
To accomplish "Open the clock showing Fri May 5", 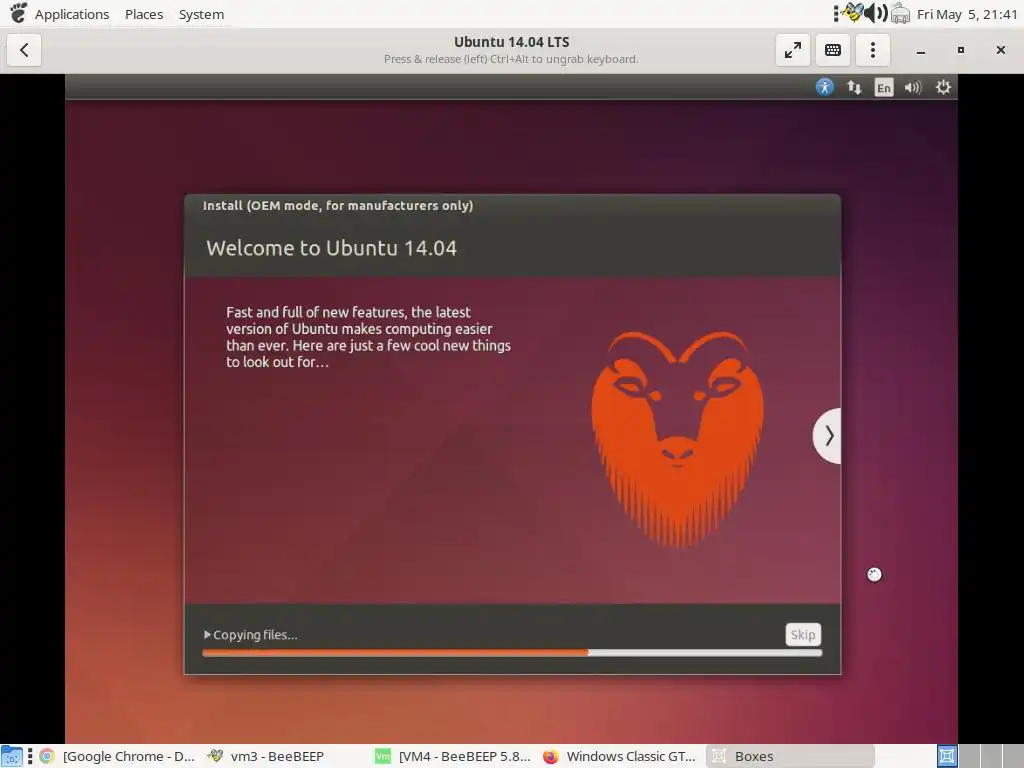I will (x=967, y=14).
